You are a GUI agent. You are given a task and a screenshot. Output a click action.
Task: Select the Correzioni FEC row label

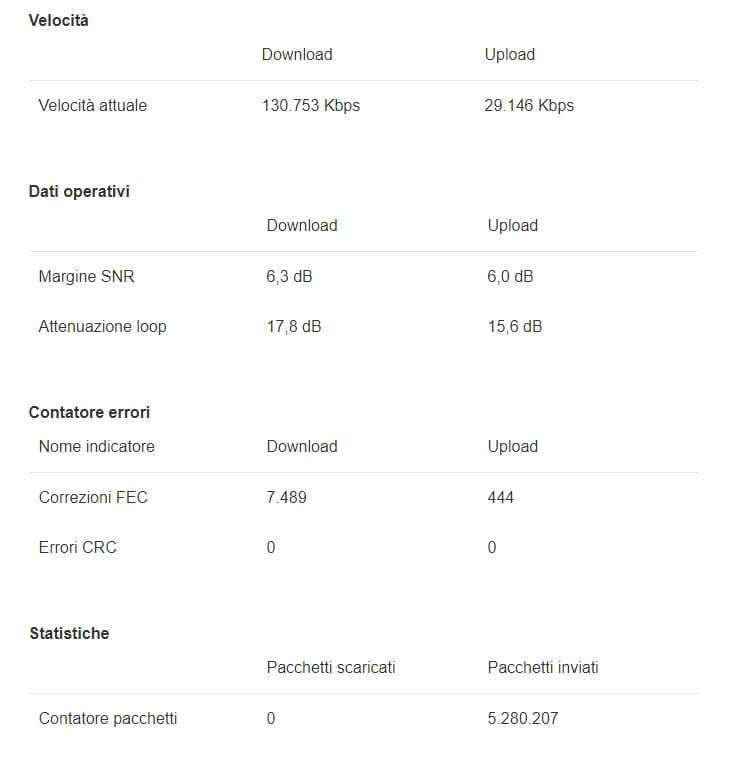[93, 497]
